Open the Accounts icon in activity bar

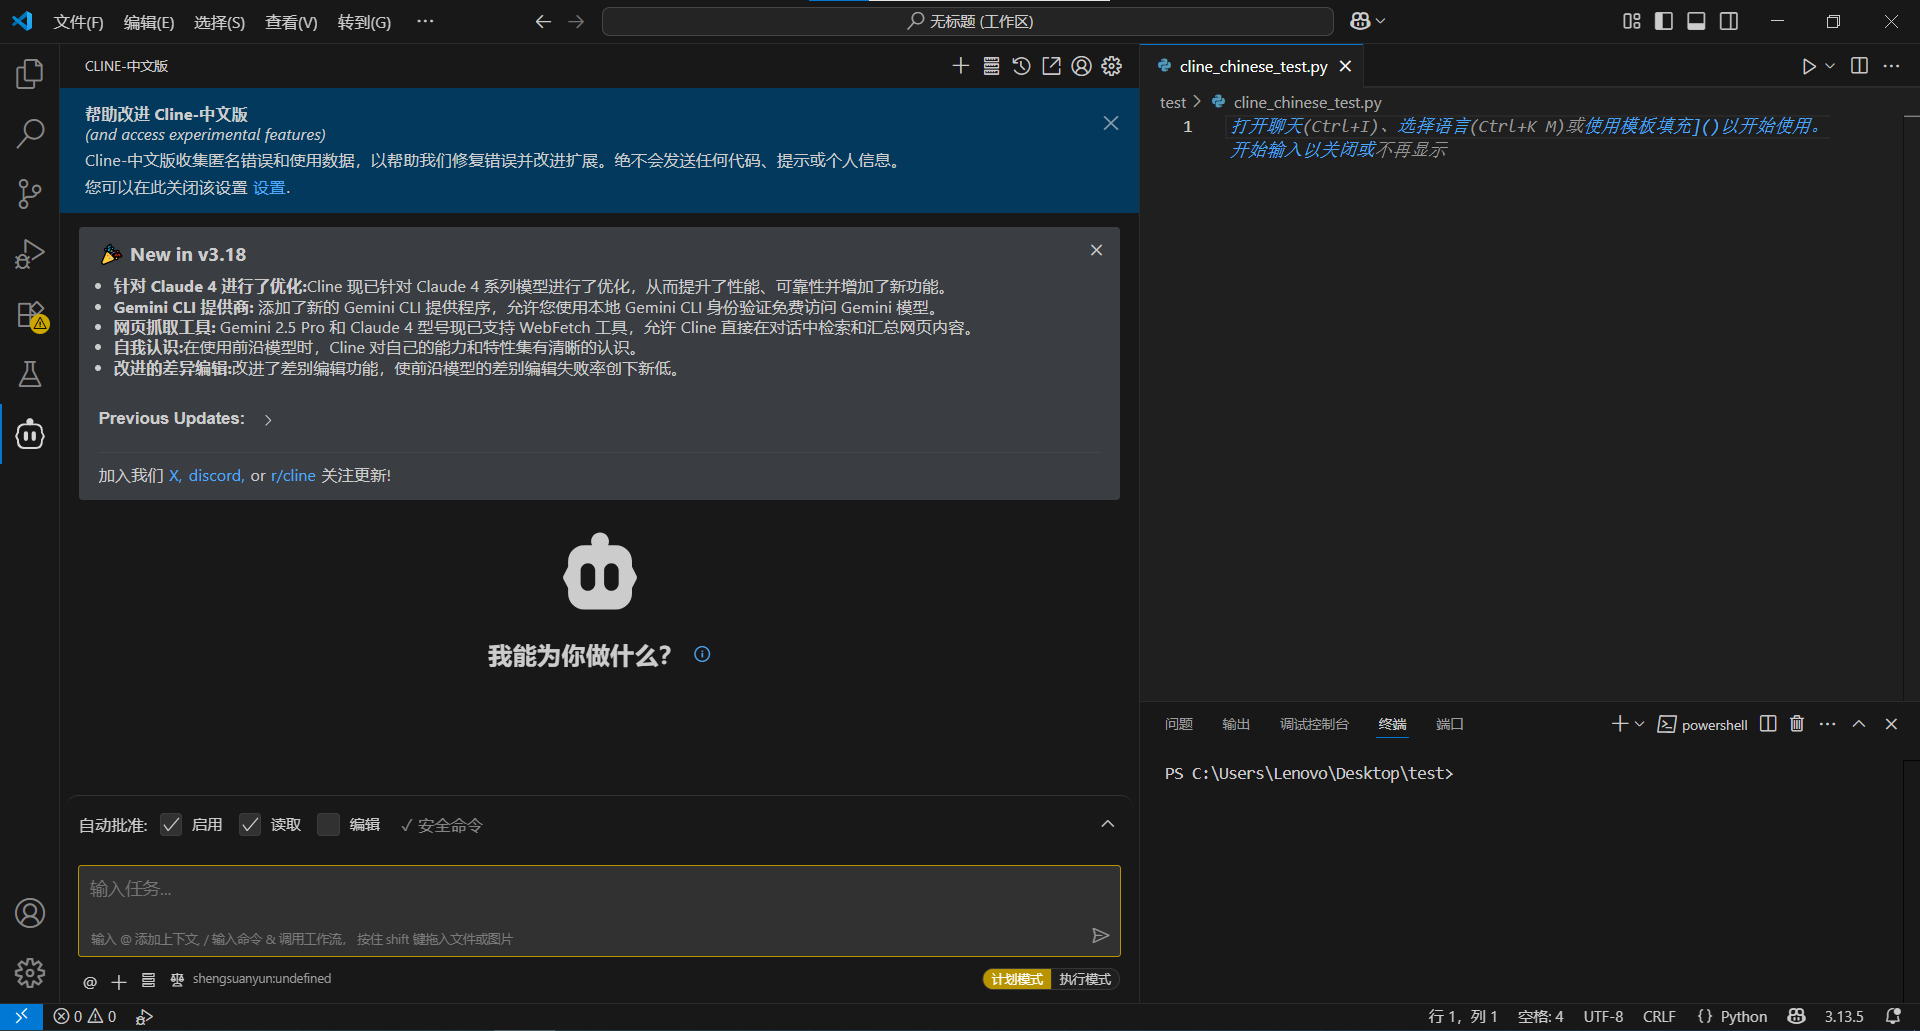[x=30, y=913]
